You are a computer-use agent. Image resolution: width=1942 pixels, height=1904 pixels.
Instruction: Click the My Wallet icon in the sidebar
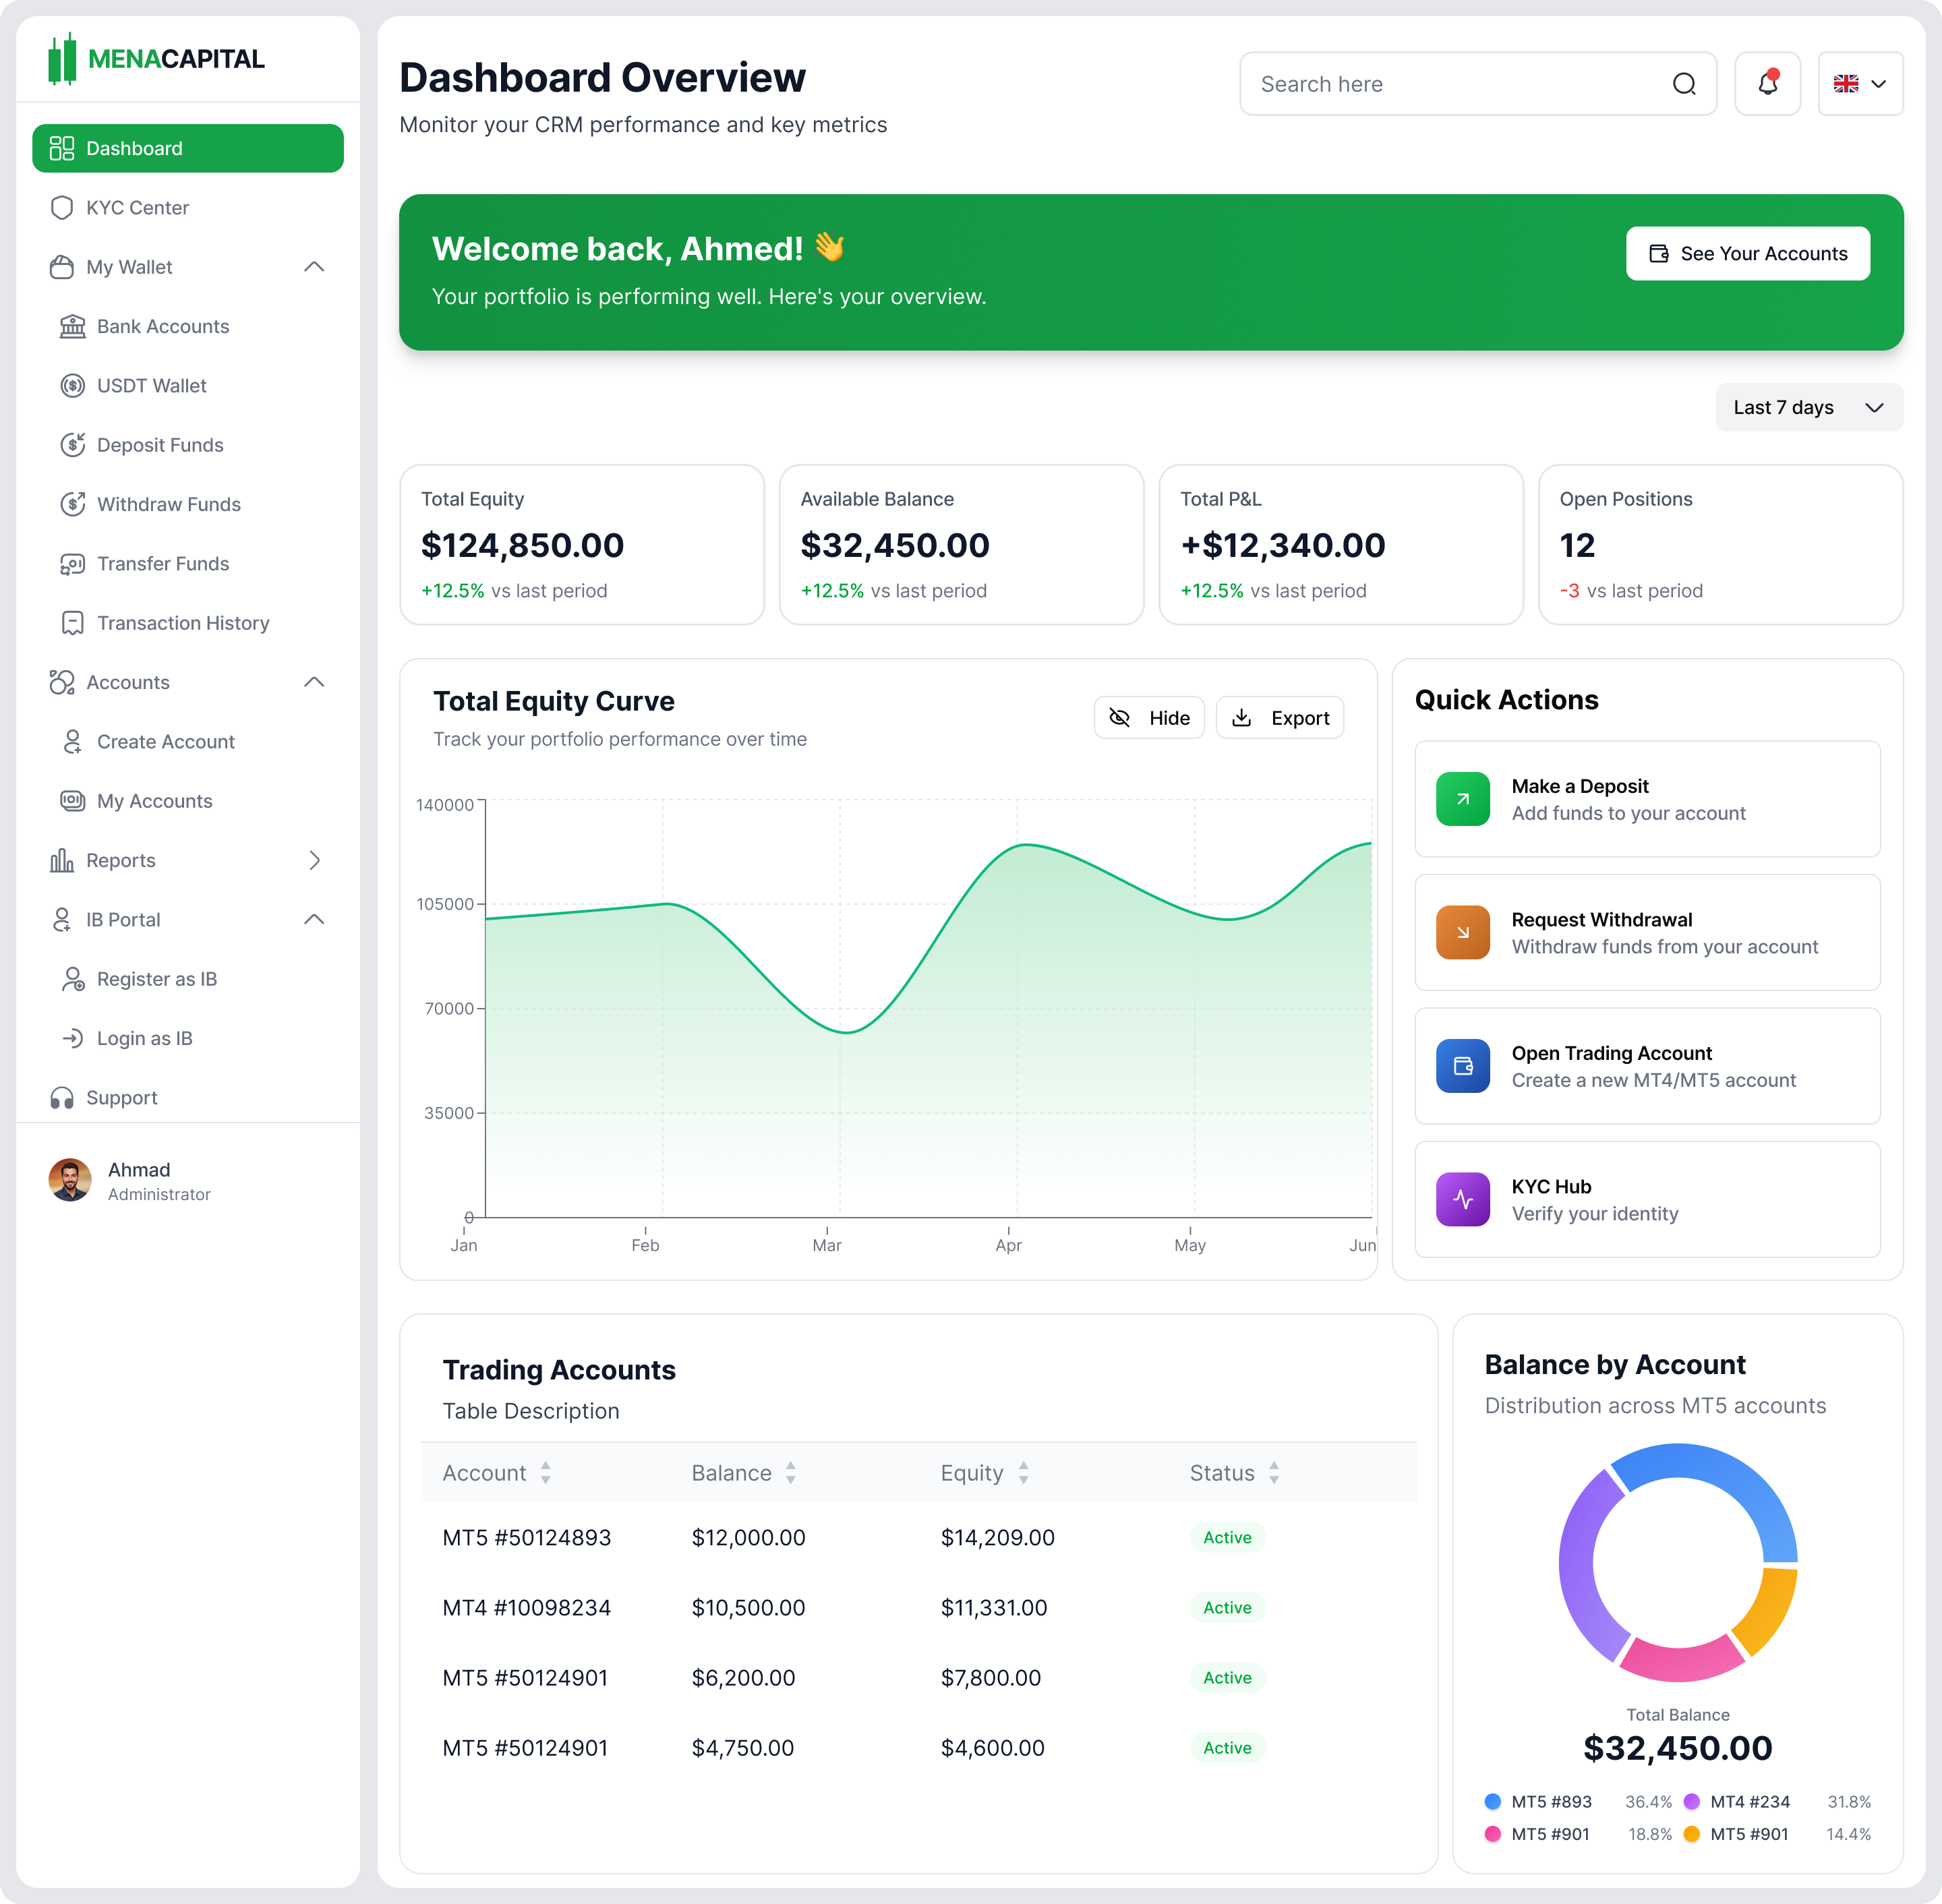[x=62, y=267]
